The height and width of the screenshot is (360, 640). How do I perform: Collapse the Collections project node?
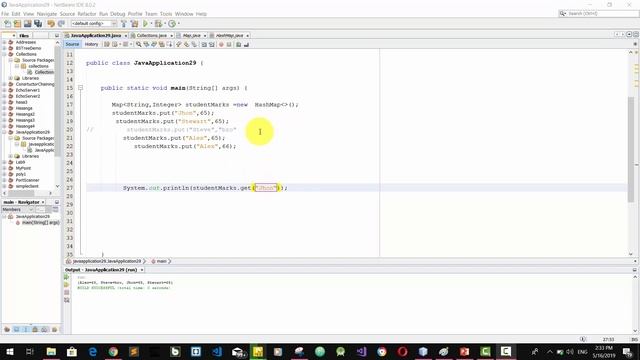click(x=4, y=54)
